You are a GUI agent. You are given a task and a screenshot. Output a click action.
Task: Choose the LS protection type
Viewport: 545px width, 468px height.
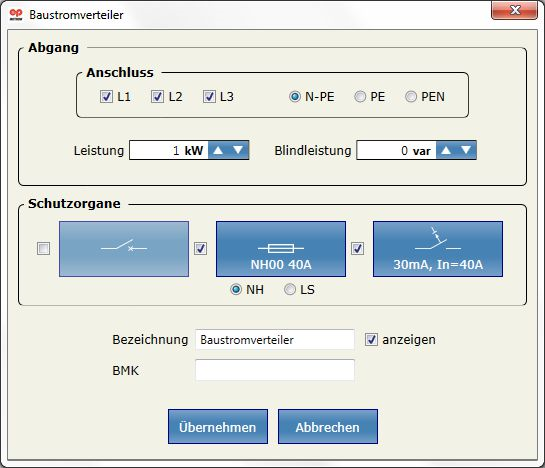click(290, 289)
